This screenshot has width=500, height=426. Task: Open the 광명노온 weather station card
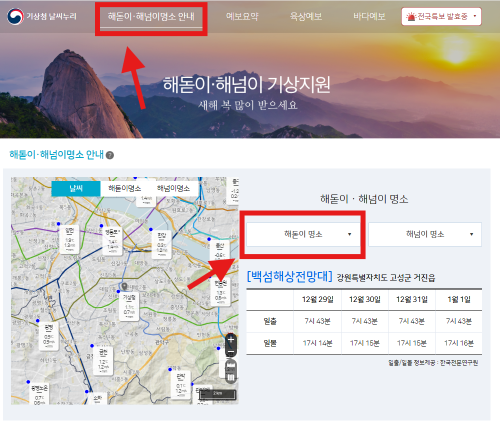39,394
